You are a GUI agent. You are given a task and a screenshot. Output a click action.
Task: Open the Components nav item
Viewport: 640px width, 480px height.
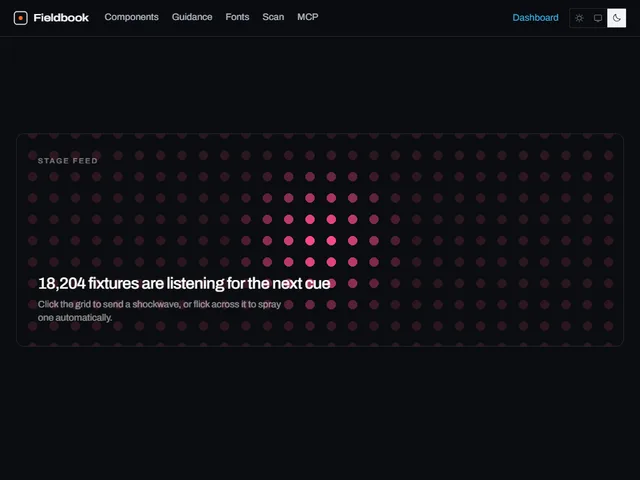(131, 17)
